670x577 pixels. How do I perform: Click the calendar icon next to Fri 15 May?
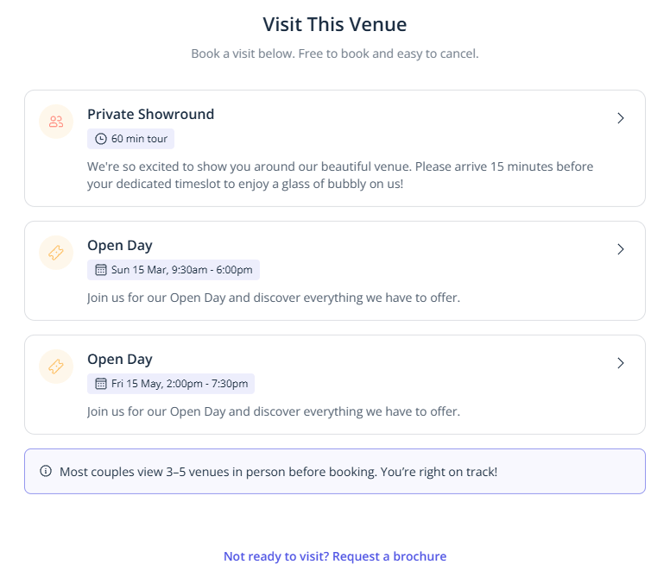[x=100, y=384]
